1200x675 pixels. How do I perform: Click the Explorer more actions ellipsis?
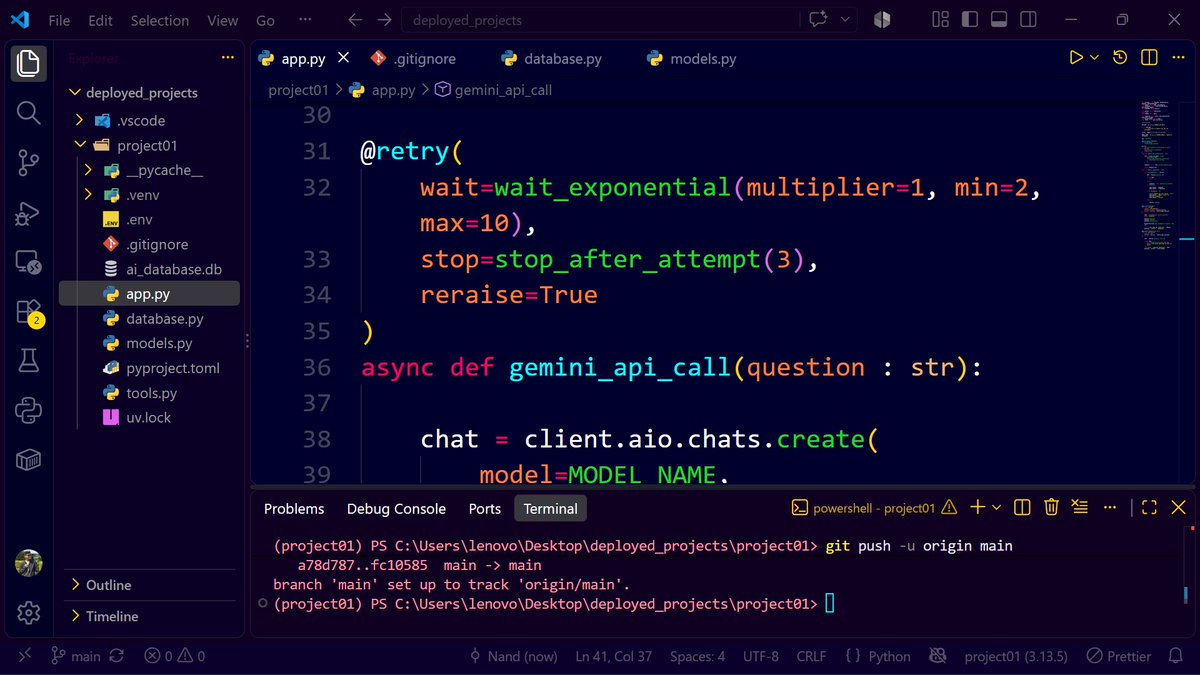click(228, 58)
